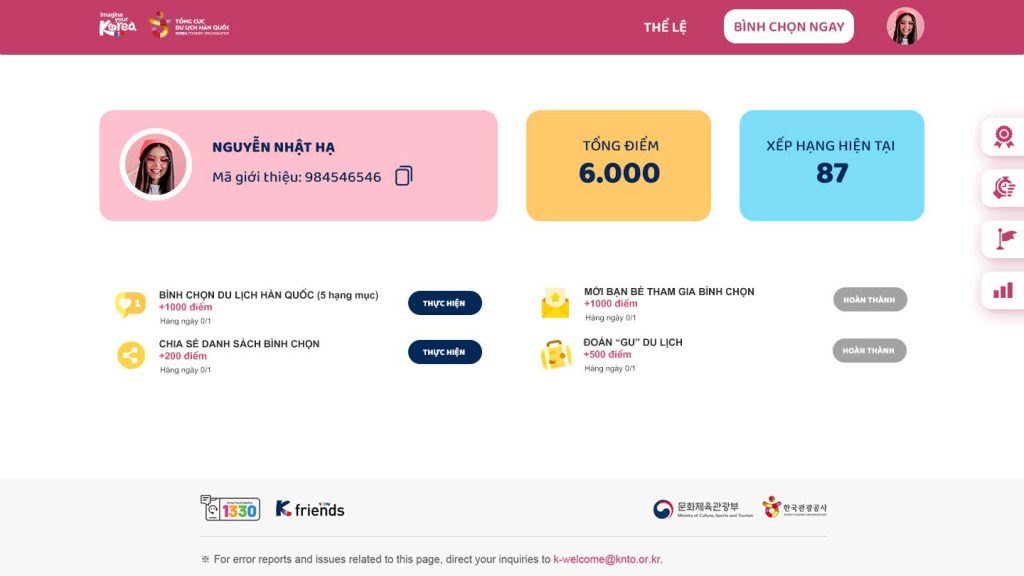Screen dimensions: 1024x576
Task: Click the heart vote task icon
Action: [x=130, y=304]
